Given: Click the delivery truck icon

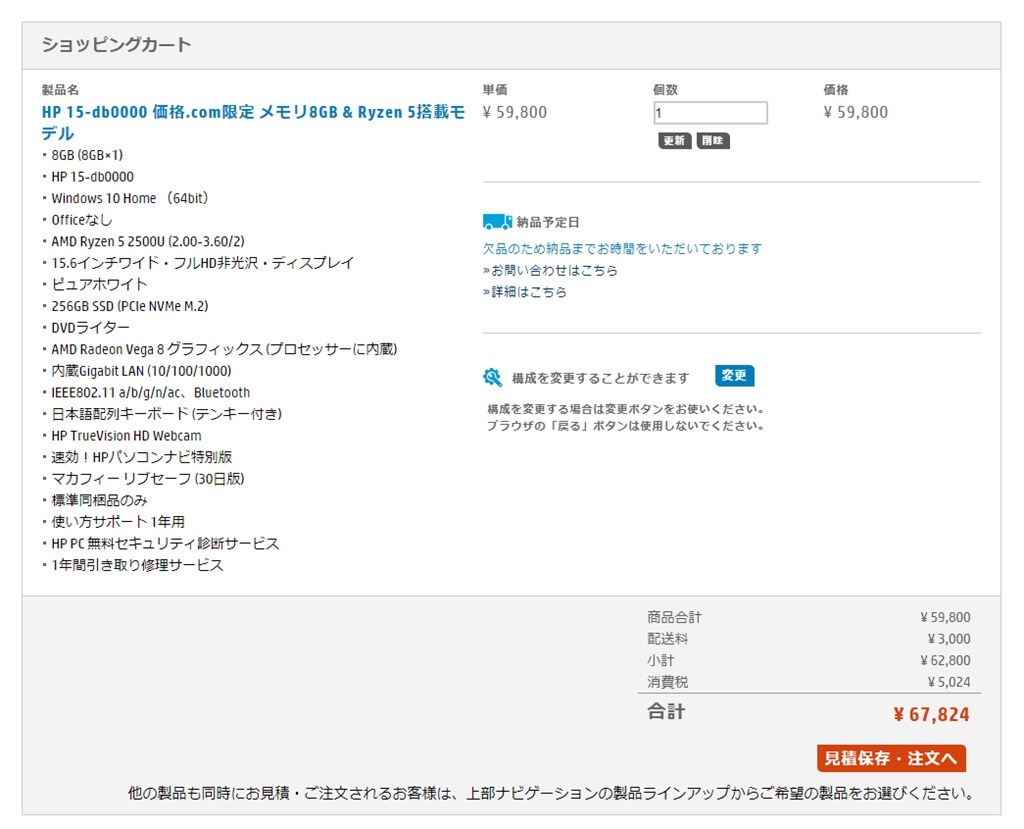Looking at the screenshot, I should (497, 222).
